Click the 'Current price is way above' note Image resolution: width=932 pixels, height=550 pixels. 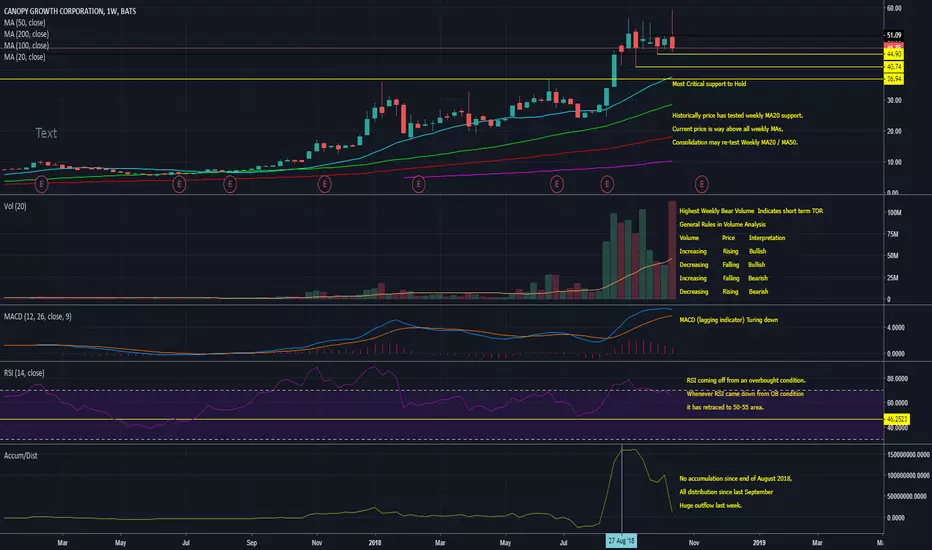pos(728,129)
